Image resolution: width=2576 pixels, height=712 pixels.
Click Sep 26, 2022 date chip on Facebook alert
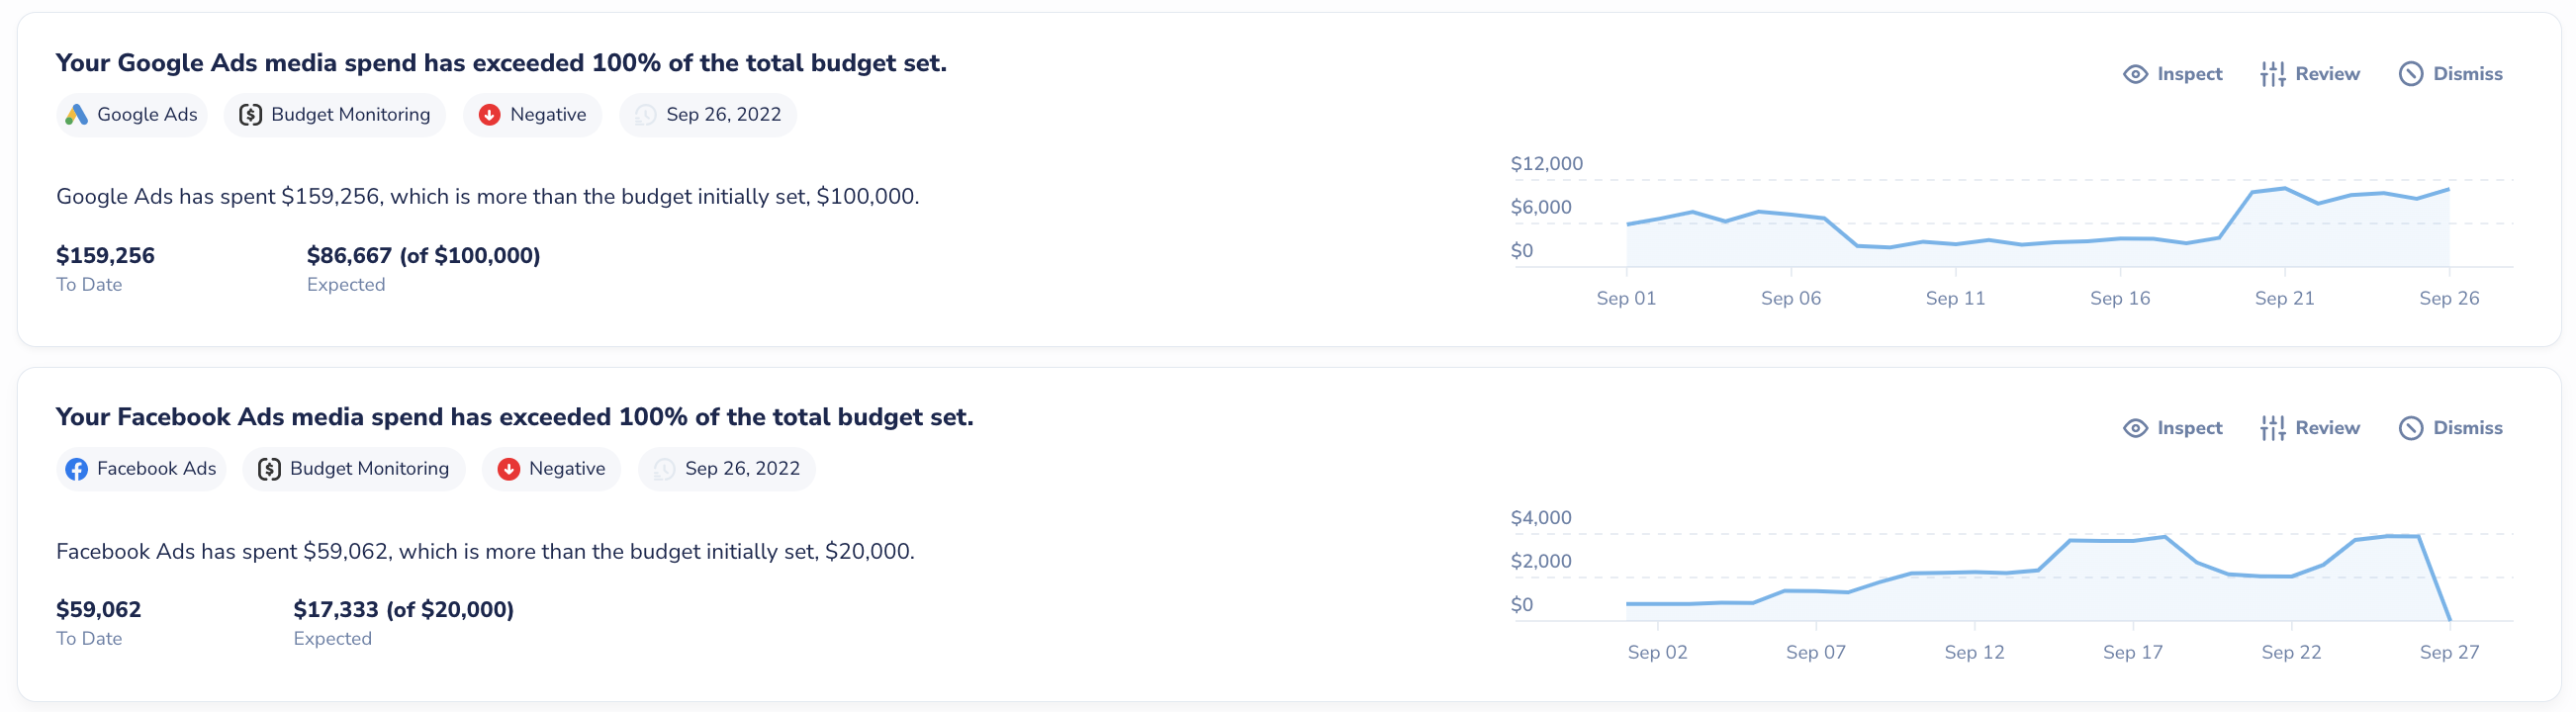726,469
